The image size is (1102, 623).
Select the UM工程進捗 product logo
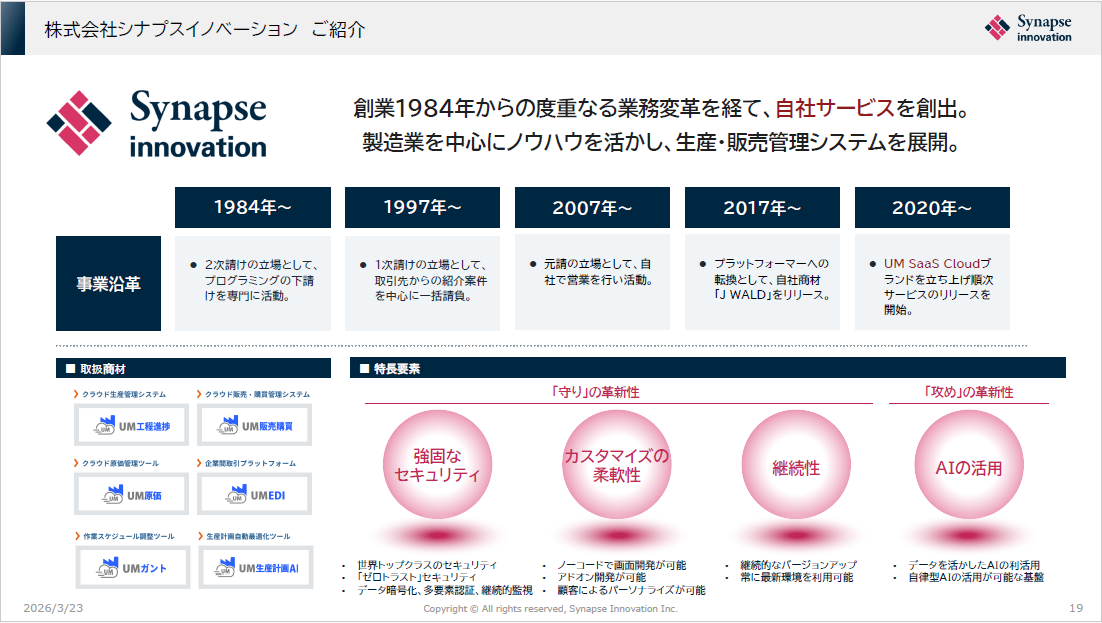click(x=130, y=426)
